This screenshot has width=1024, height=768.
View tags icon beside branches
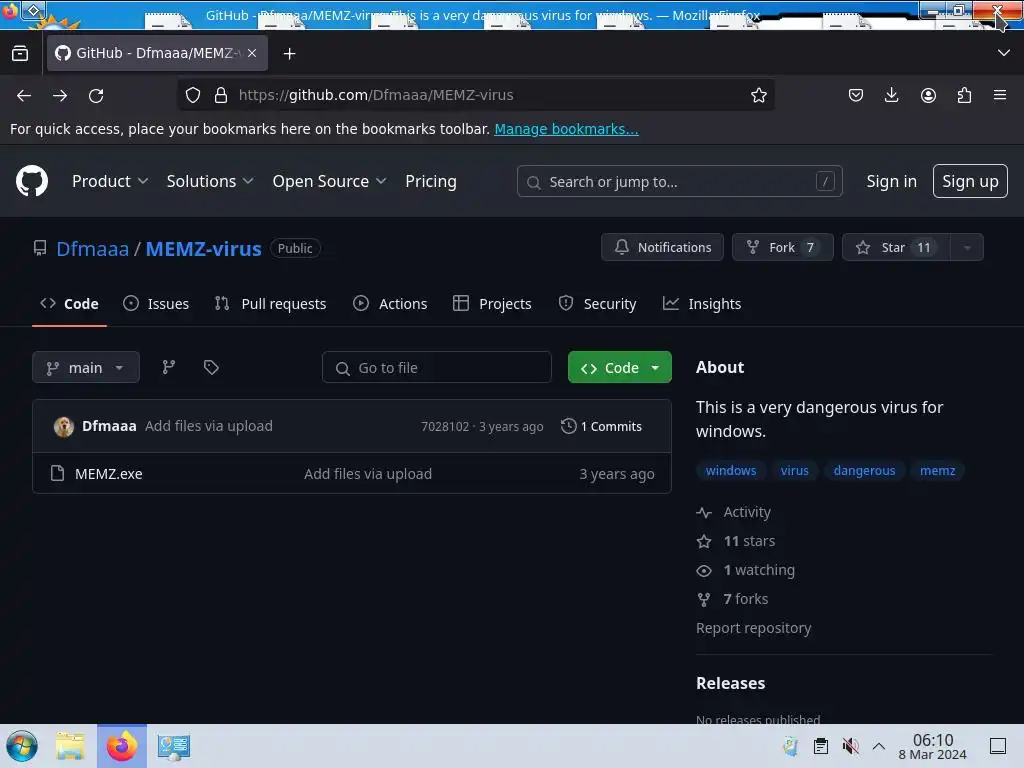pyautogui.click(x=211, y=367)
